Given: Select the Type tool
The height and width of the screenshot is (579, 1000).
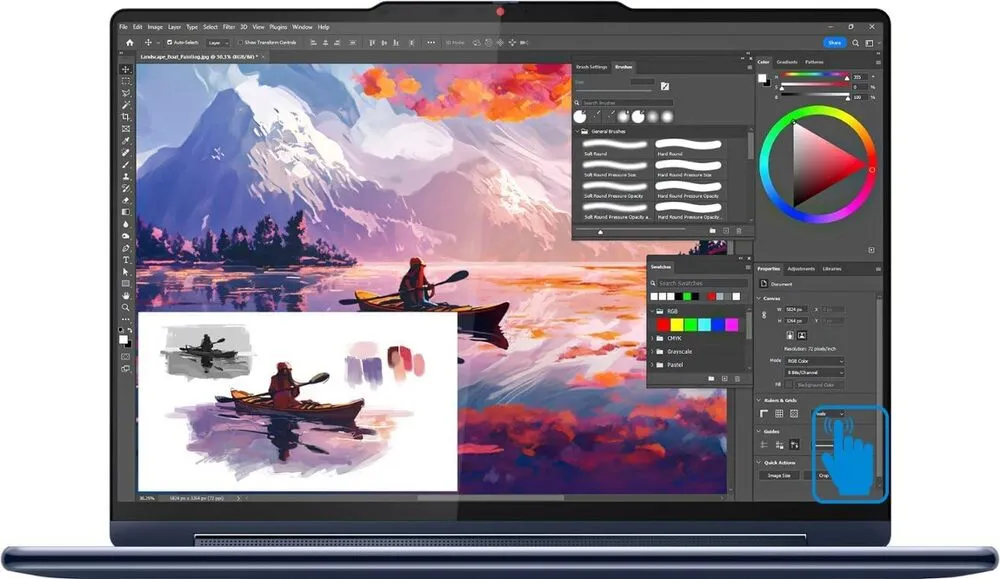Looking at the screenshot, I should 126,260.
